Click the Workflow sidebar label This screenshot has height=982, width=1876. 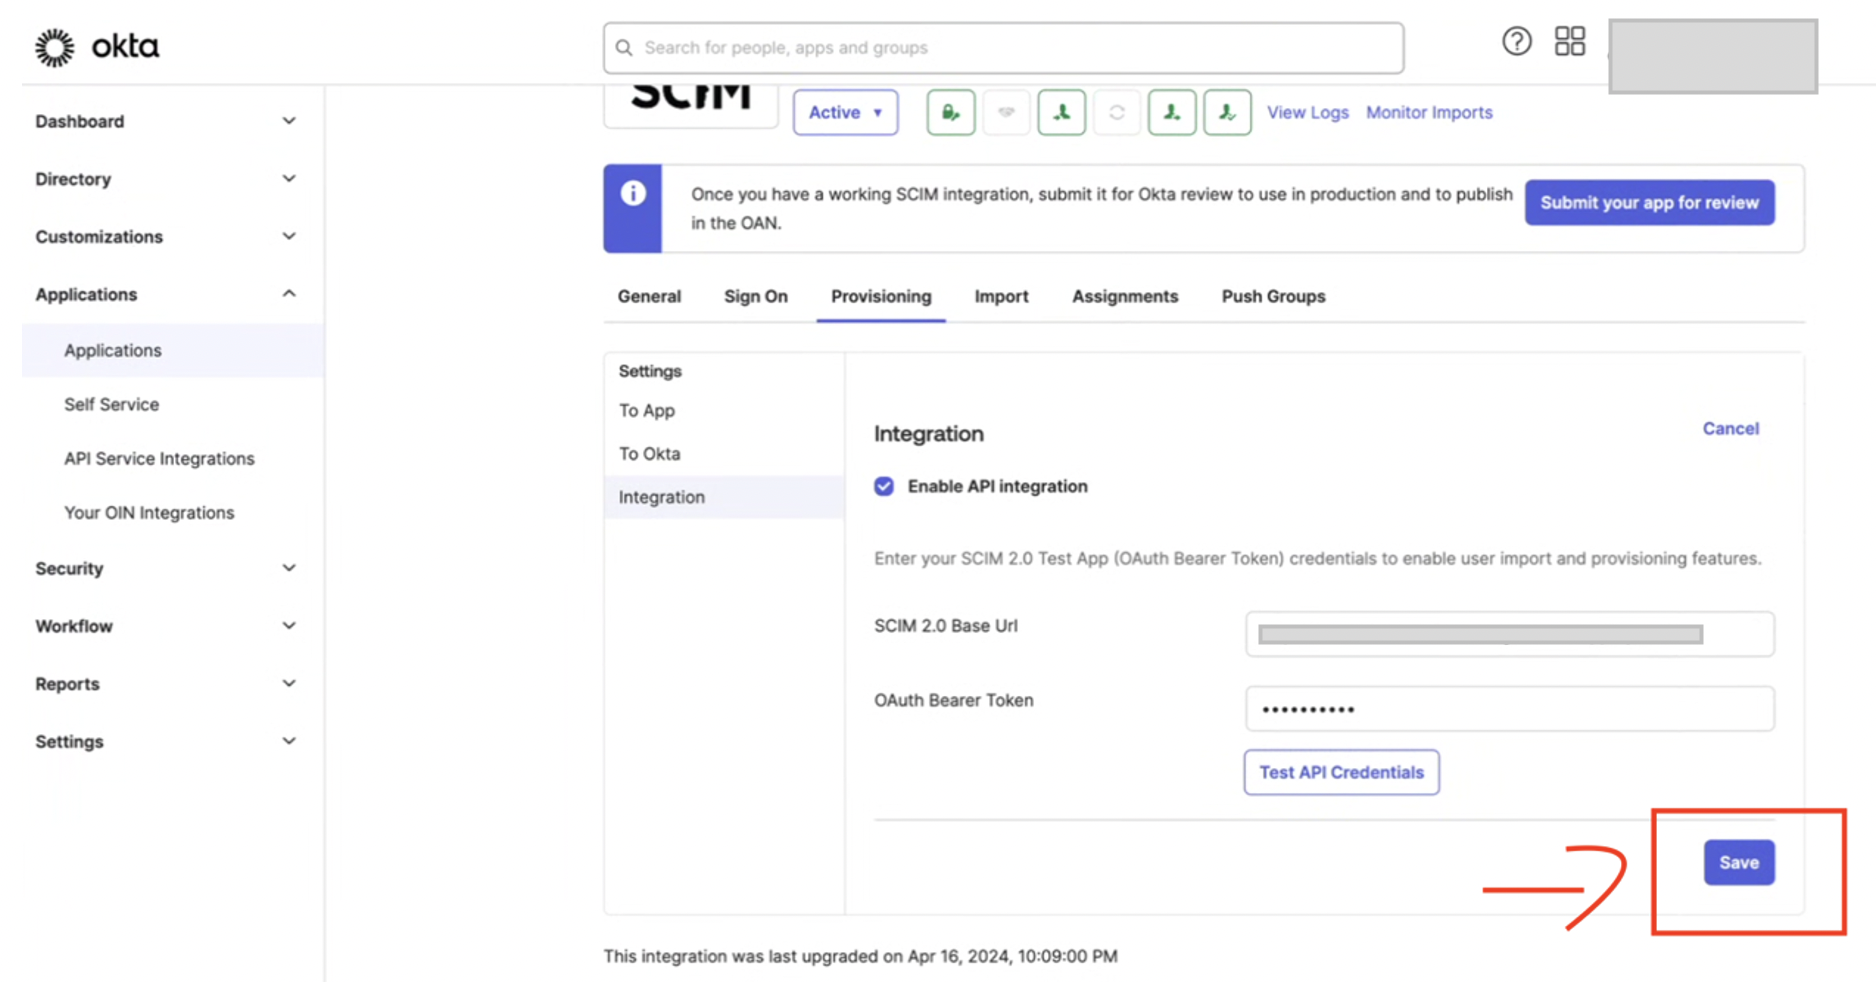(74, 626)
